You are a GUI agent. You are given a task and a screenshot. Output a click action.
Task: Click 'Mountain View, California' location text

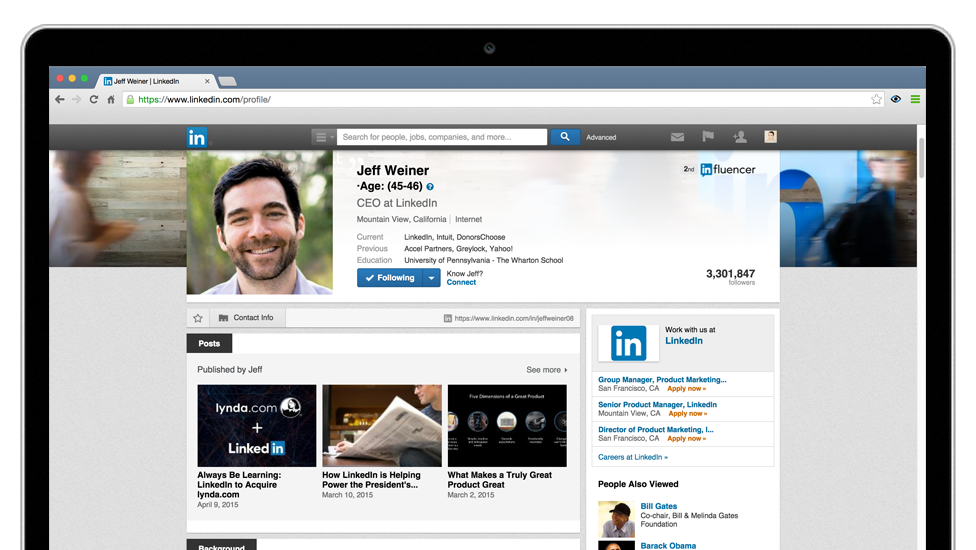click(x=401, y=220)
